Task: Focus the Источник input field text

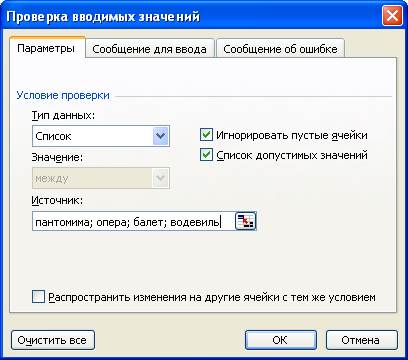Action: click(x=133, y=222)
